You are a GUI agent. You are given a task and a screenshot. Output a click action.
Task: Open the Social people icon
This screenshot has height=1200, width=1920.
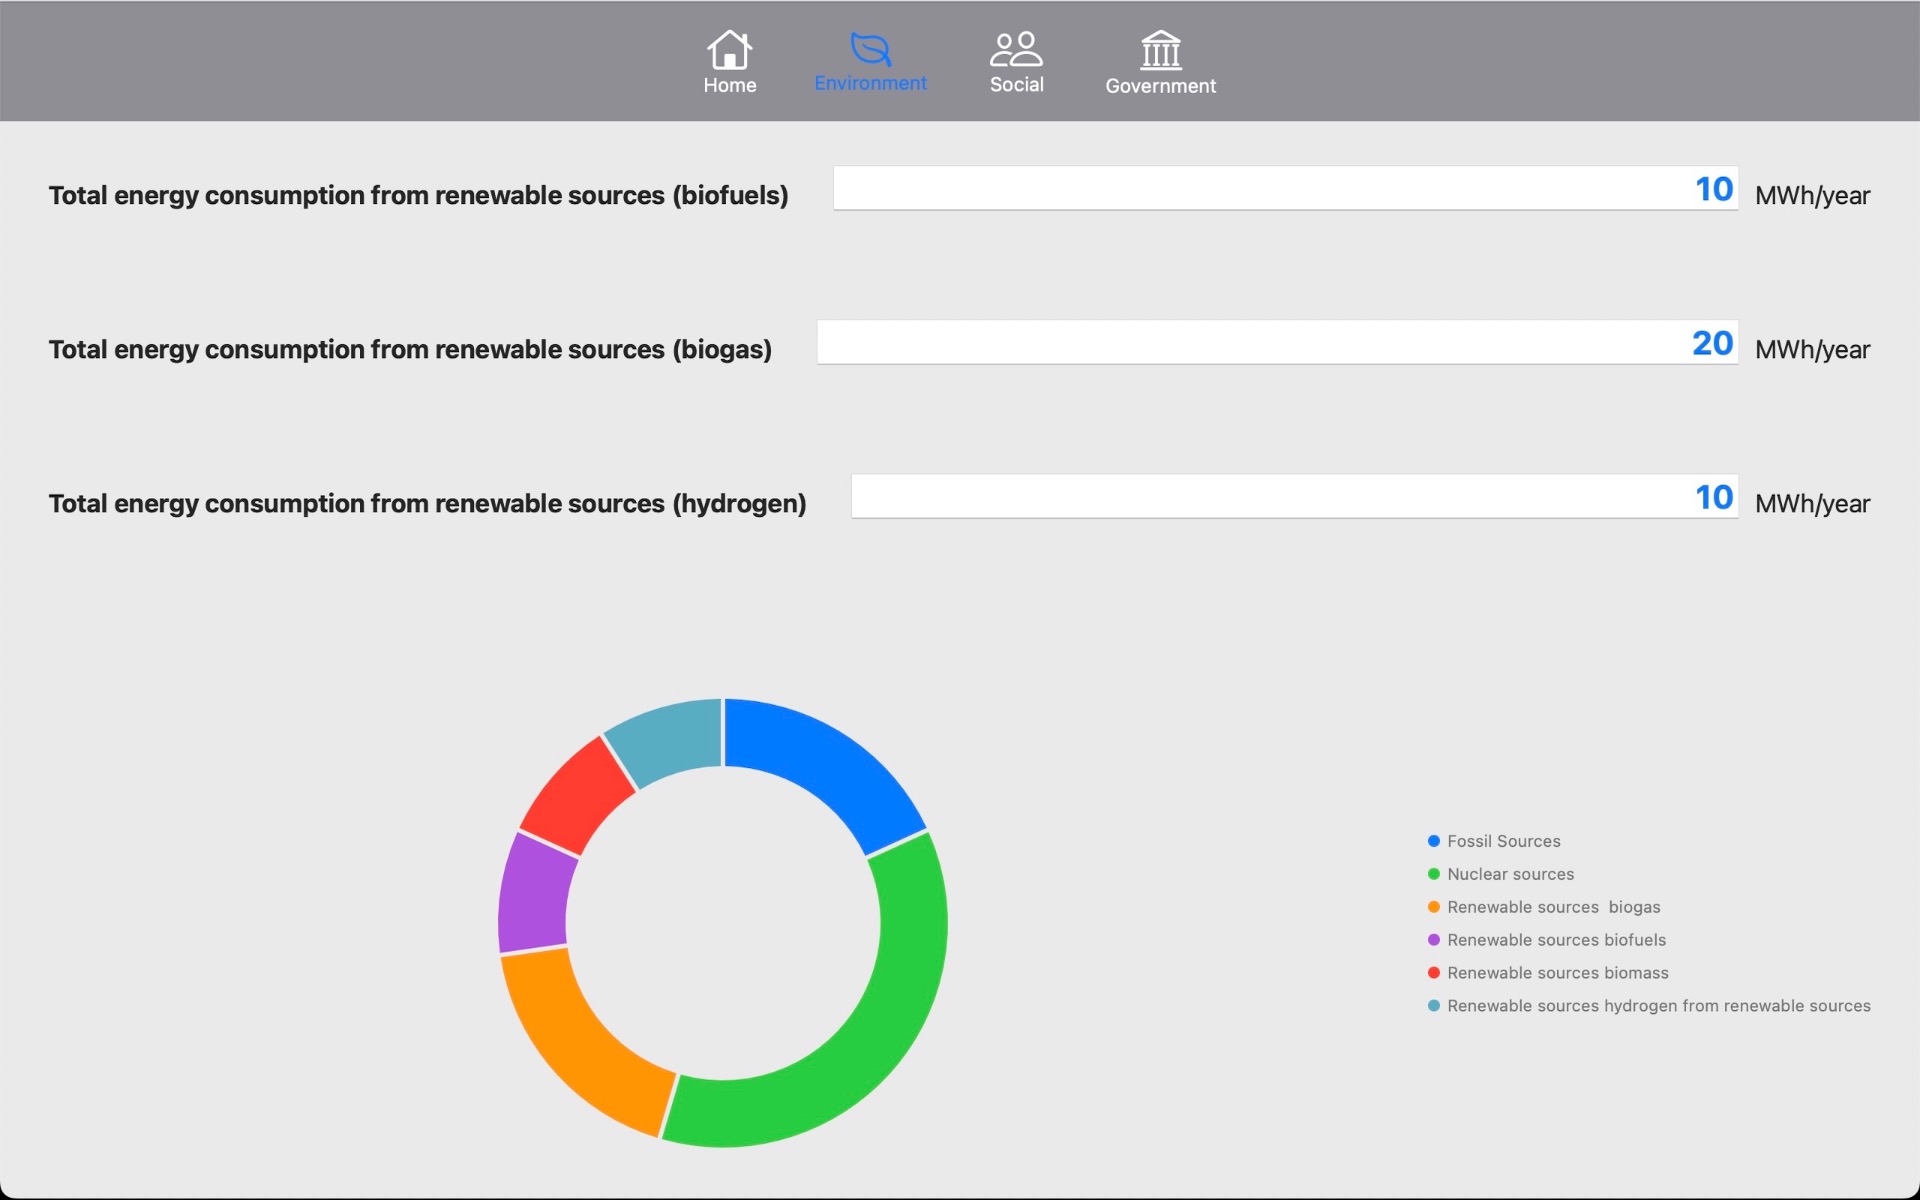point(1016,49)
